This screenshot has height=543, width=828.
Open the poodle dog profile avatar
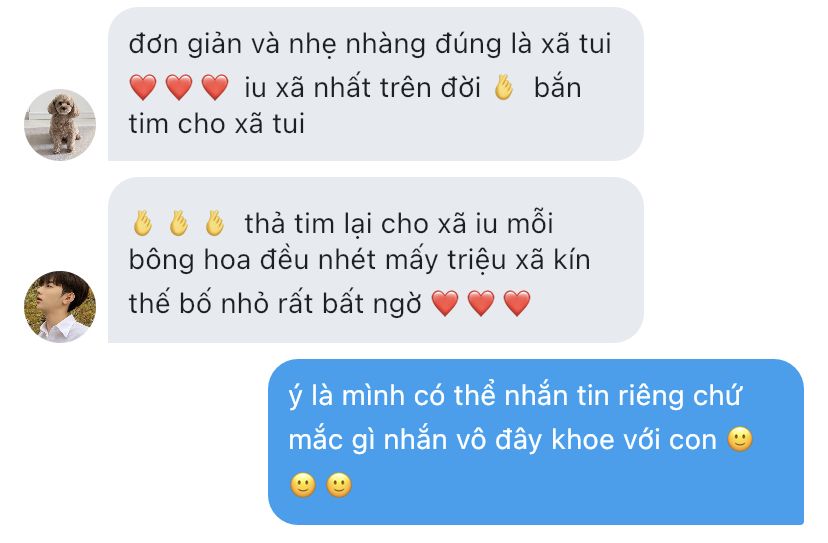60,125
